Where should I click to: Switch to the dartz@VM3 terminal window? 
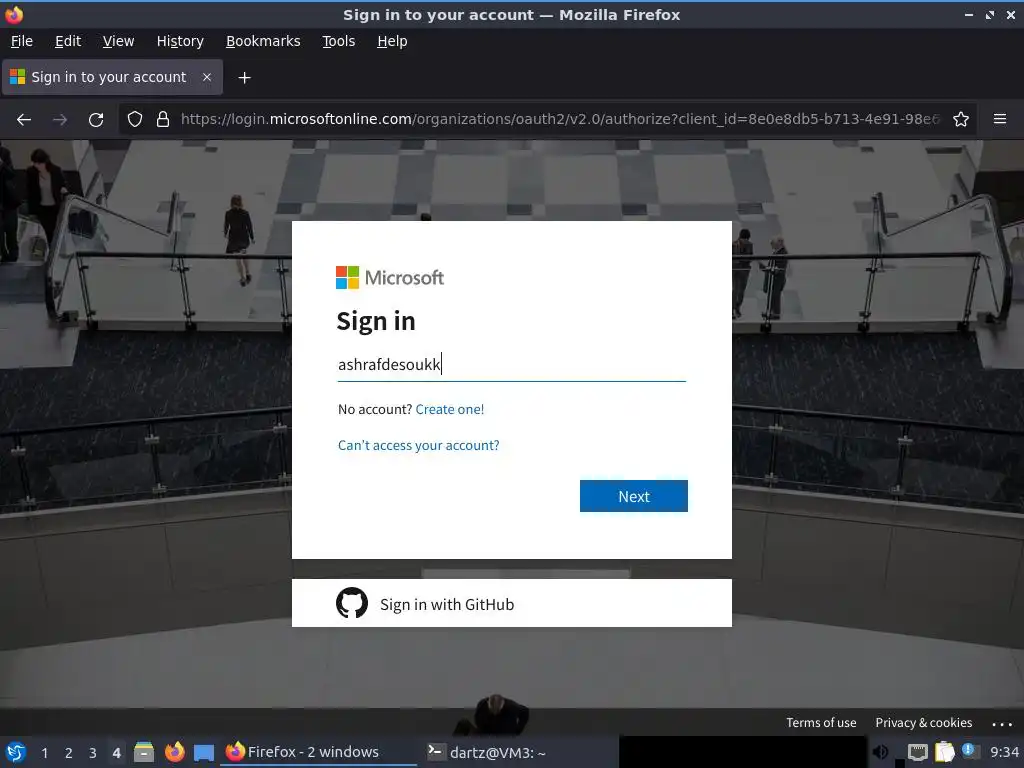click(518, 752)
